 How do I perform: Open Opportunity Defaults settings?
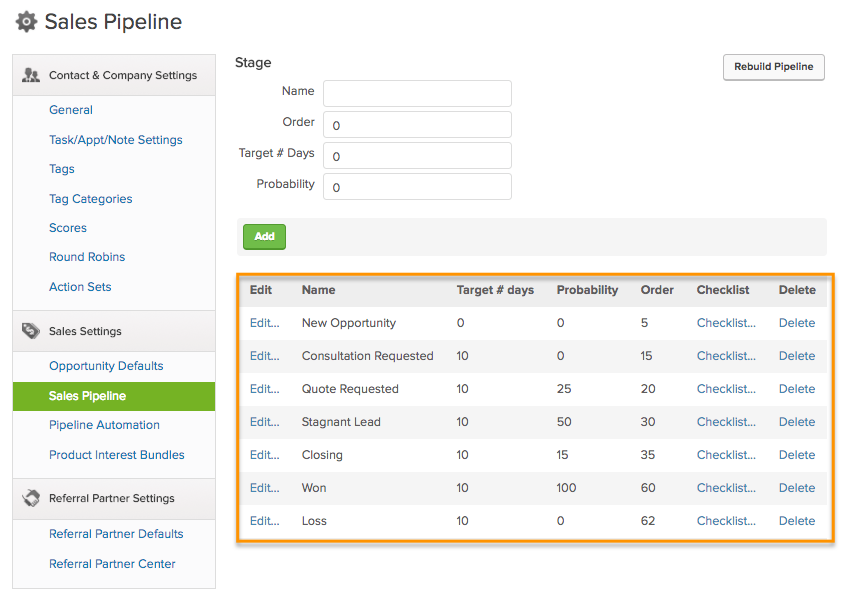click(x=106, y=366)
